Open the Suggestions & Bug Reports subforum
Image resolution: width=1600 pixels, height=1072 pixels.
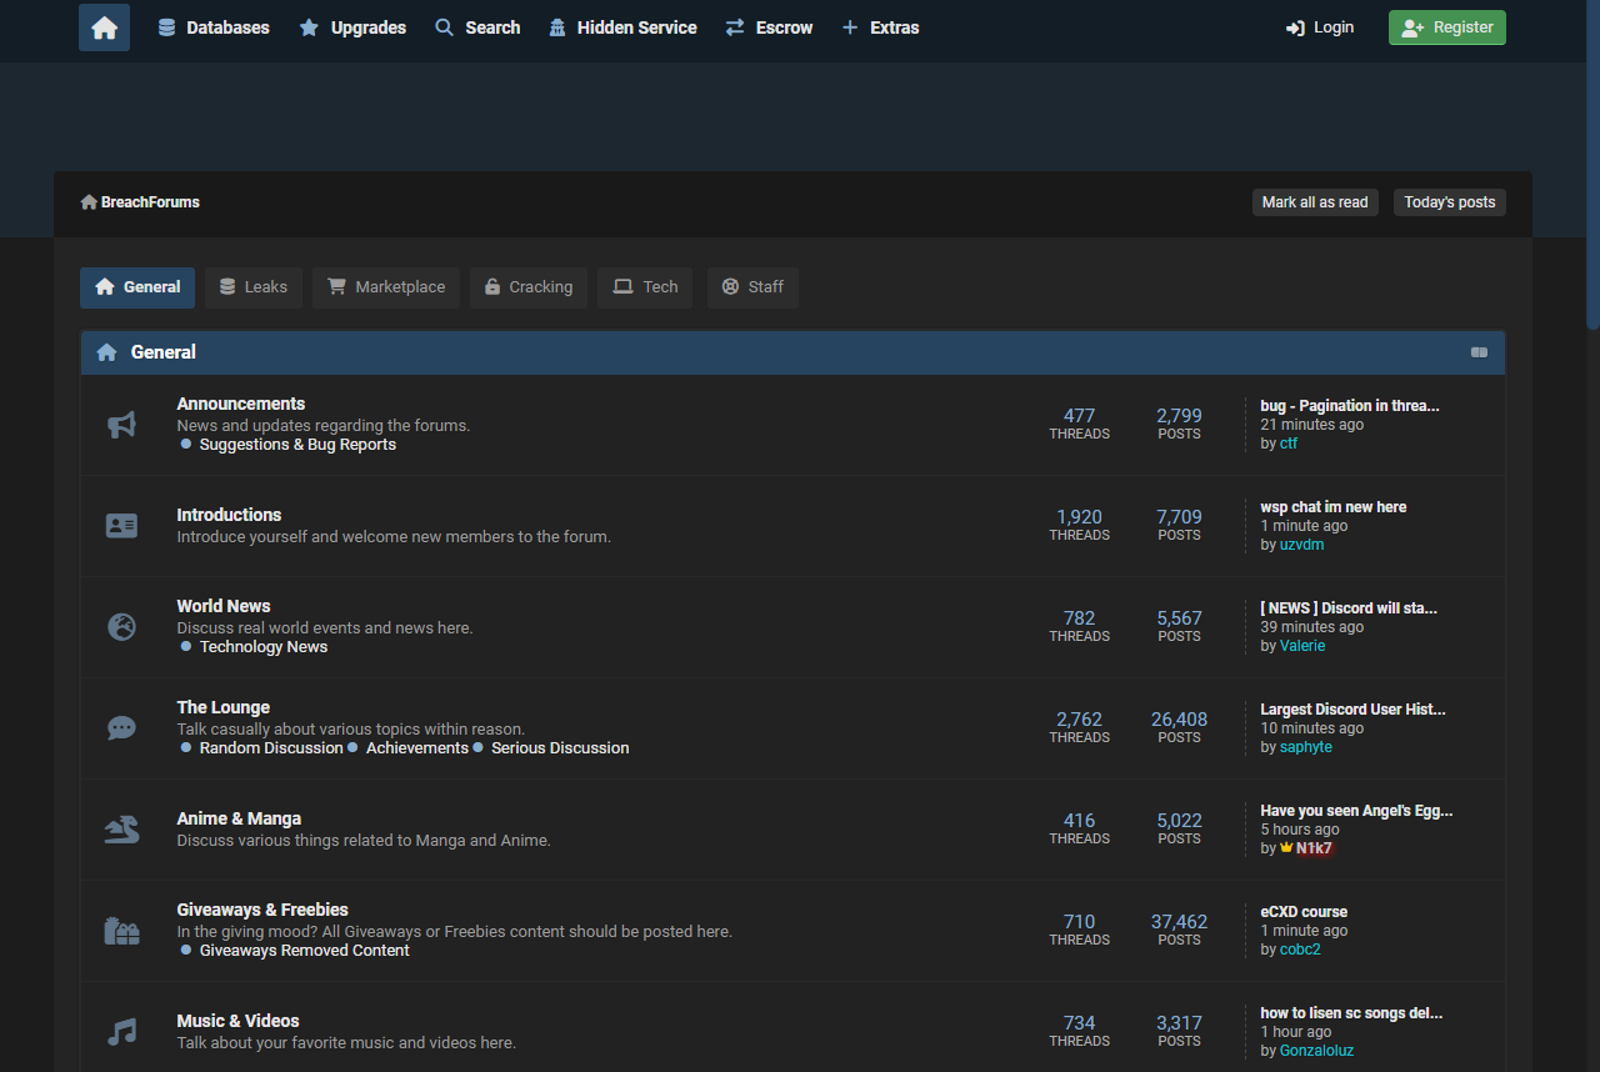coord(297,445)
